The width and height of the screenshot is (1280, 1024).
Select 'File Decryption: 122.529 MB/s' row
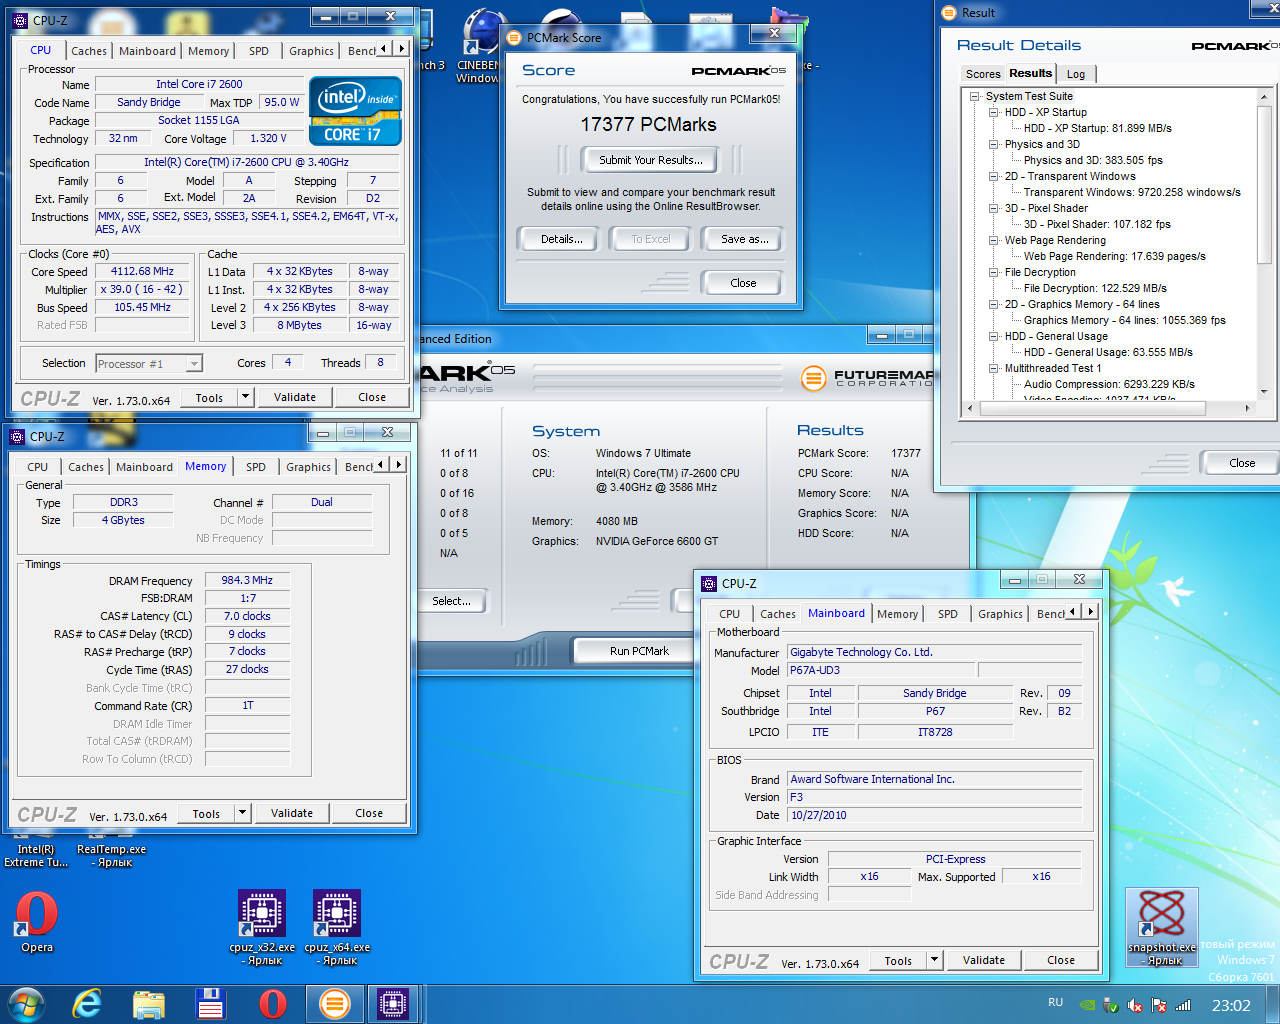tap(1095, 288)
